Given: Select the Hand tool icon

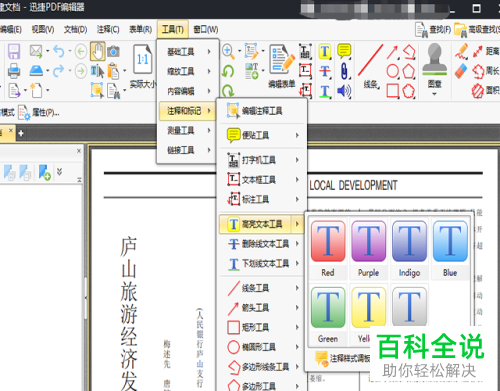Looking at the screenshot, I should pos(97,51).
